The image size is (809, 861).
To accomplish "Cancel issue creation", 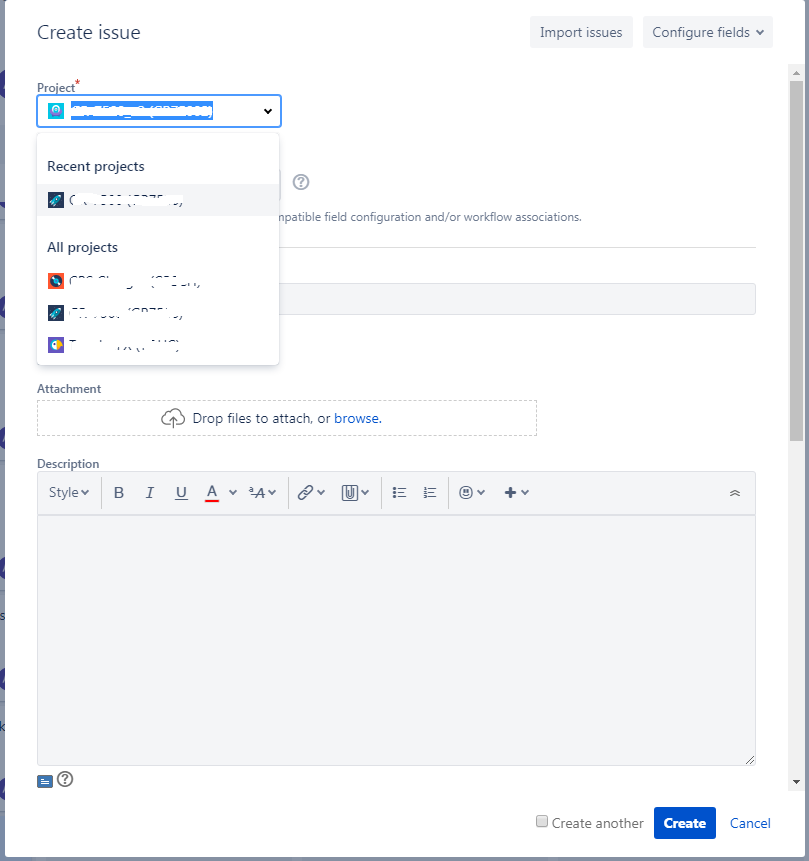I will click(750, 823).
